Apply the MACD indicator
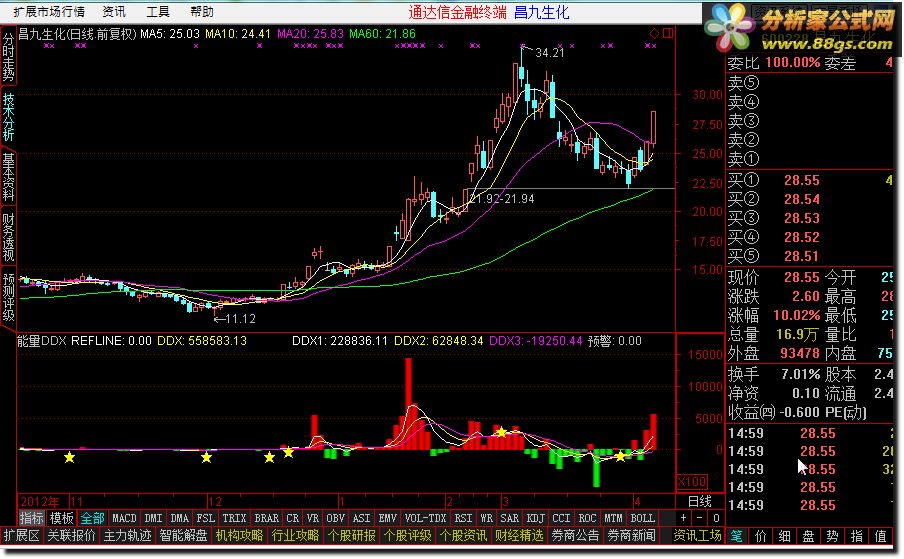904x559 pixels. (x=124, y=518)
